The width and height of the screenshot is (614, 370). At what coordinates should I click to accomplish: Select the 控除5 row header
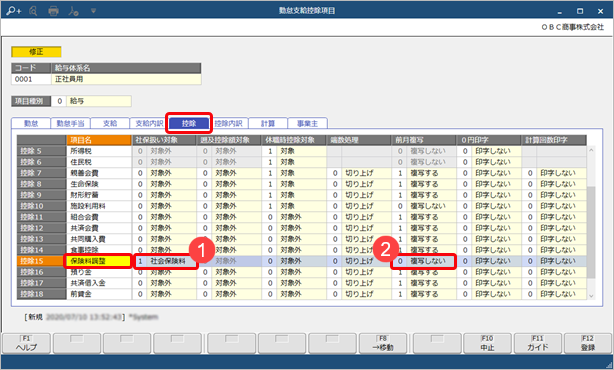(42, 151)
